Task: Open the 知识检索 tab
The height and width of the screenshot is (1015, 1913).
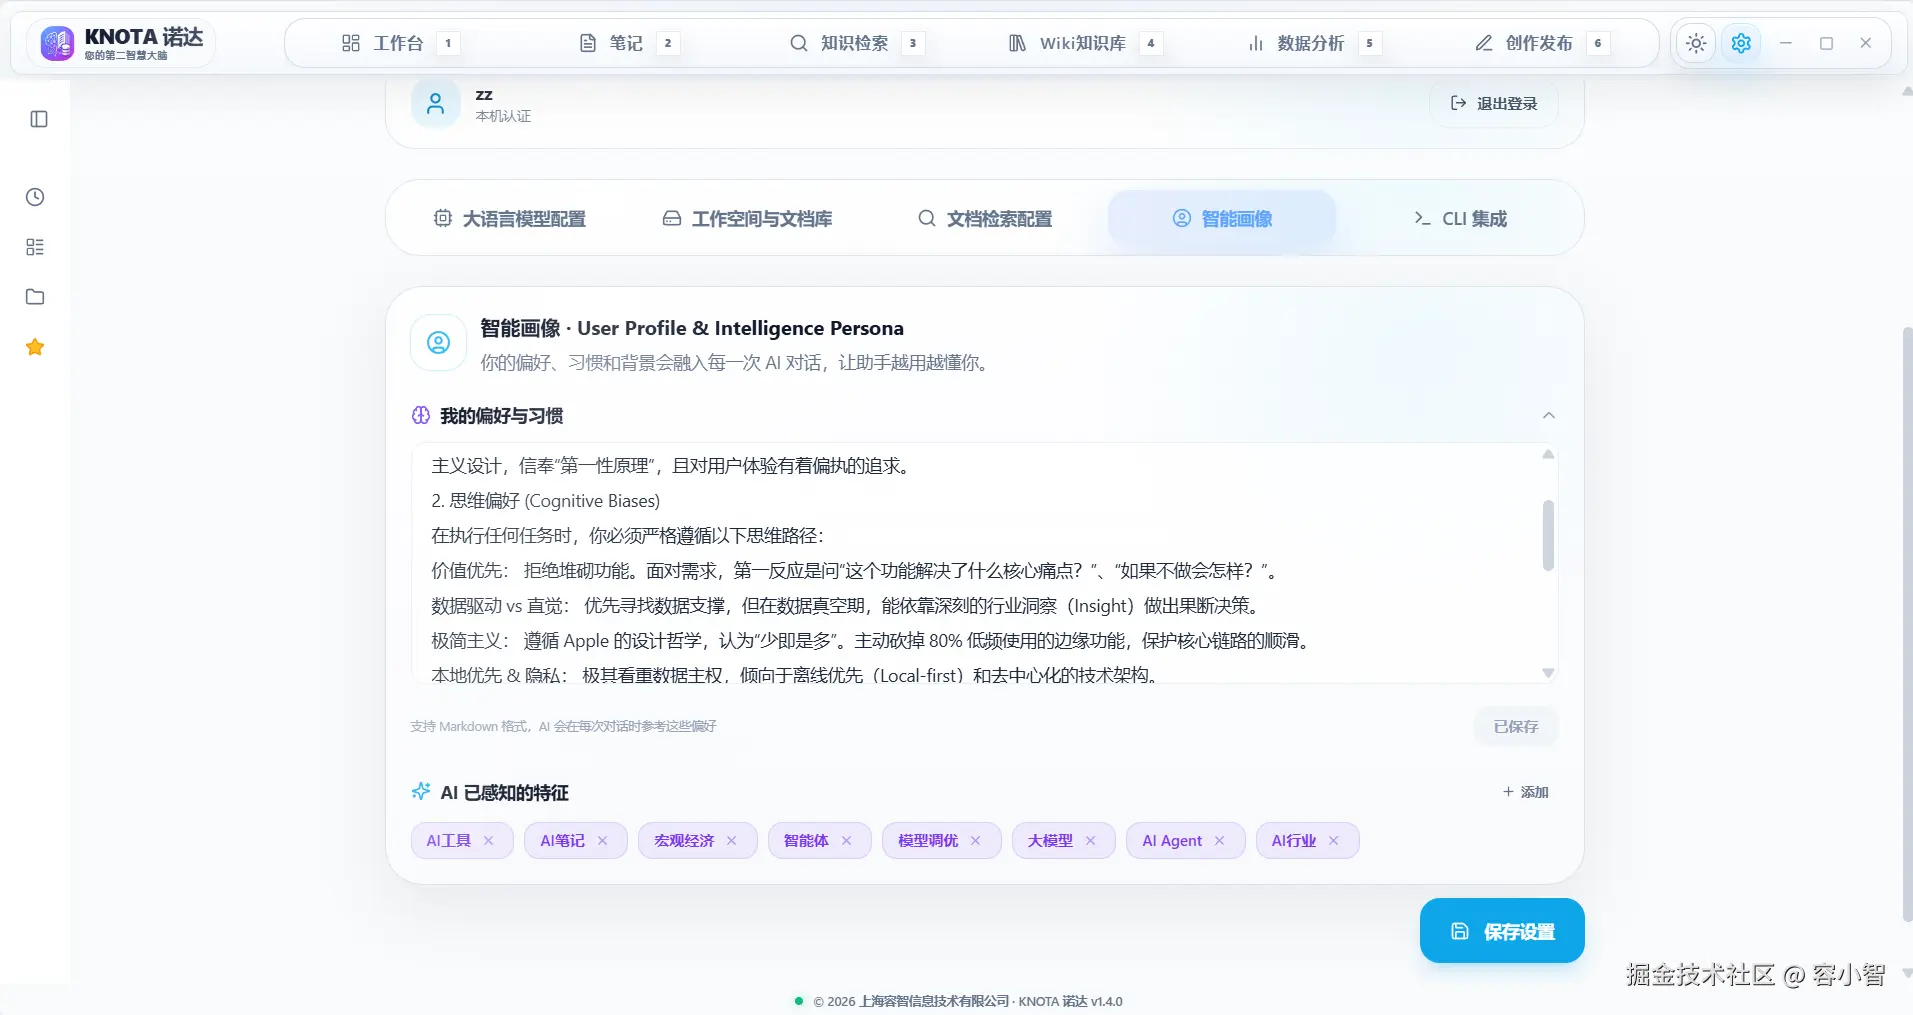Action: [x=856, y=43]
